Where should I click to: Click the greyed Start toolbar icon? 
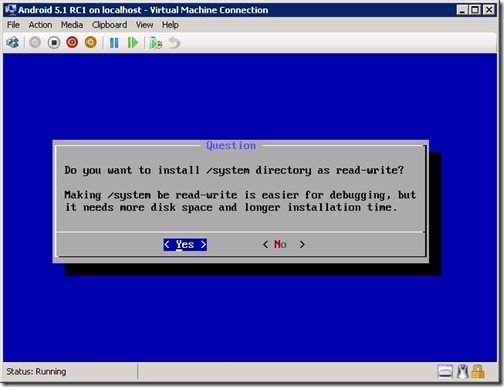pyautogui.click(x=35, y=43)
